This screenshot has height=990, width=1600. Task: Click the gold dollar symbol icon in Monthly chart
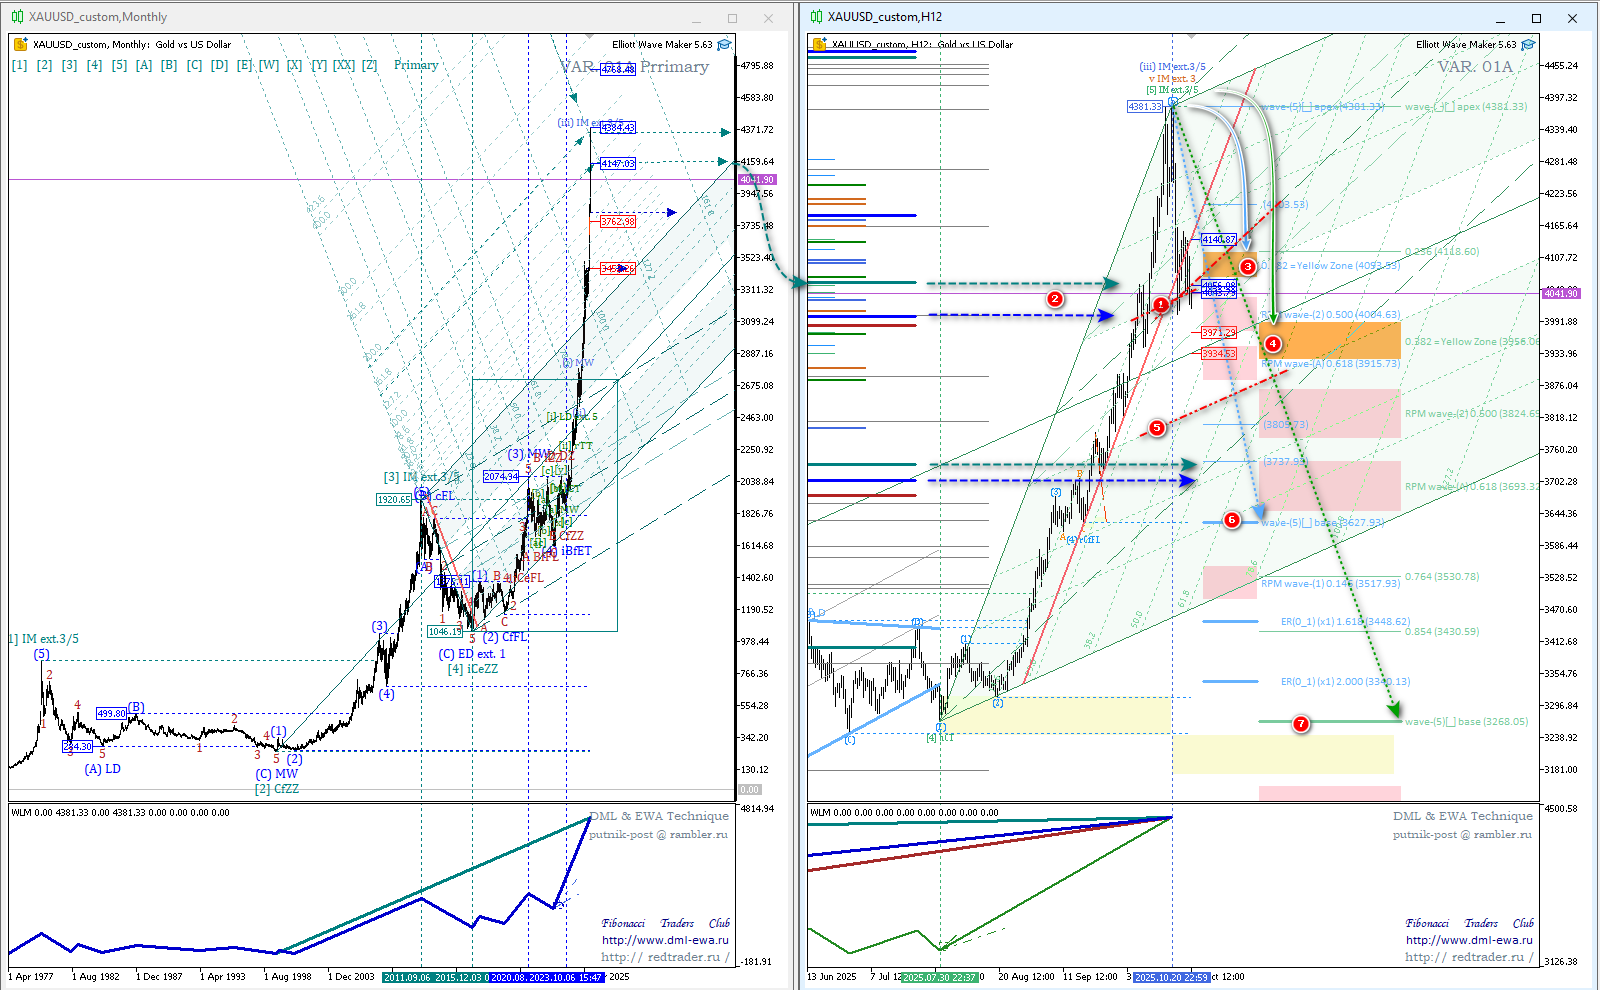click(x=20, y=45)
